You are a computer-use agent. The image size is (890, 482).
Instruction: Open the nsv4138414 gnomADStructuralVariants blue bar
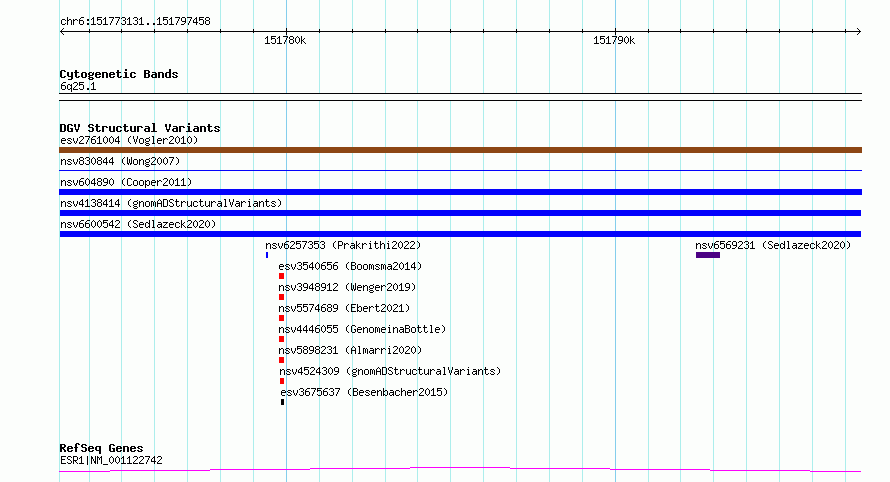(x=460, y=213)
